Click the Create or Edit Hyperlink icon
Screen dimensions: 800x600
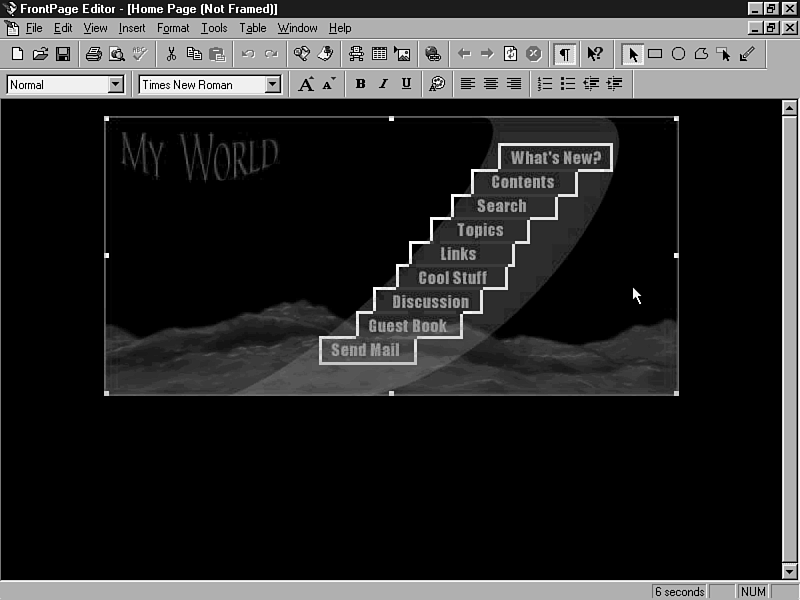pos(433,54)
